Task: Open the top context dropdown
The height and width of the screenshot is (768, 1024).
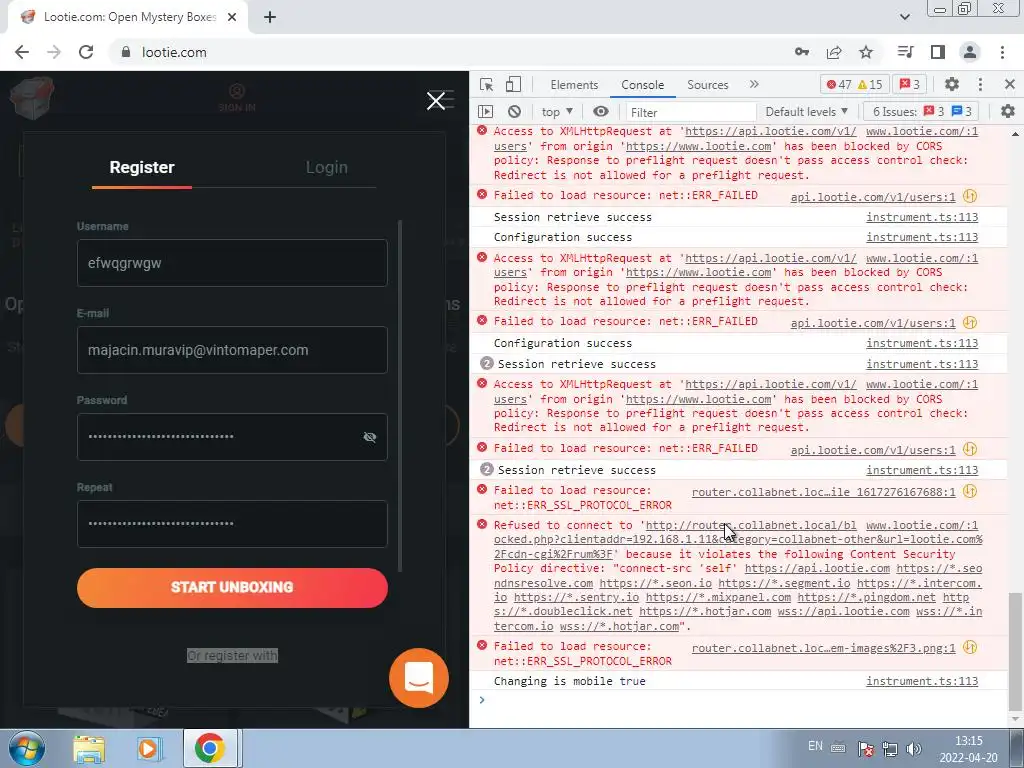Action: pos(557,112)
